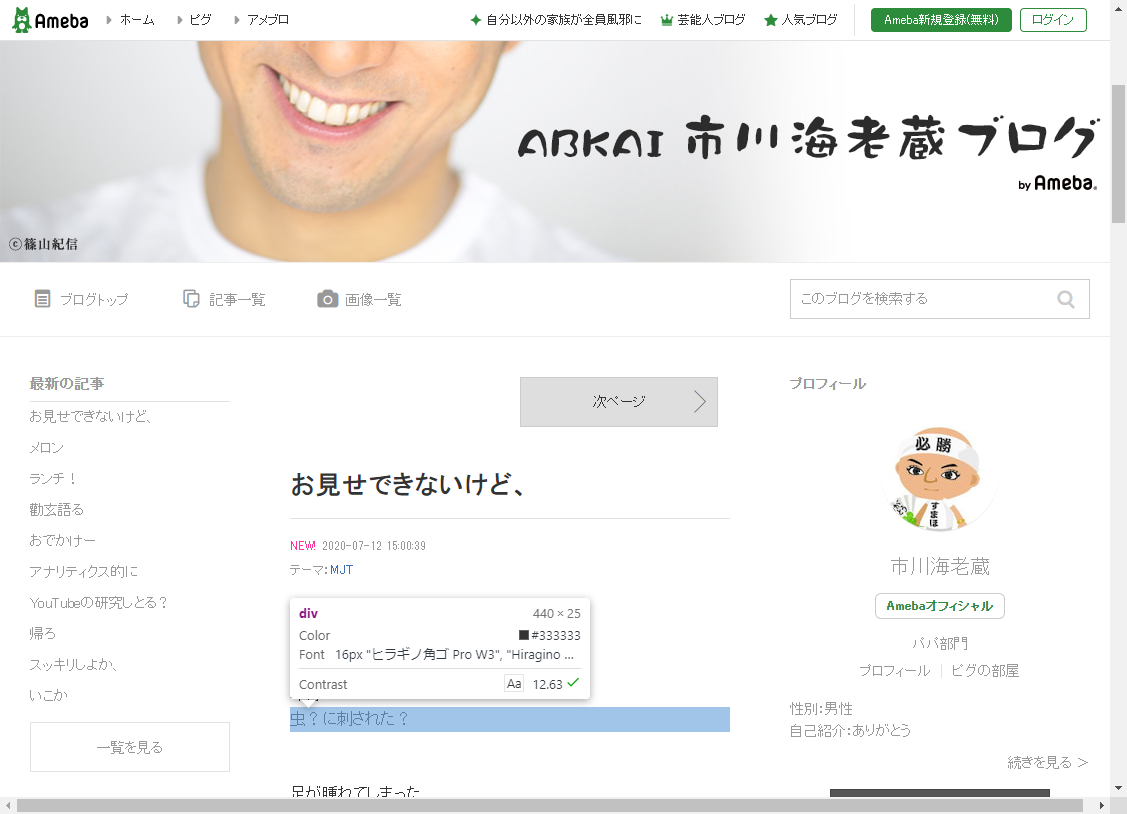Click the Ameba logo icon
The height and width of the screenshot is (814, 1127).
(50, 20)
